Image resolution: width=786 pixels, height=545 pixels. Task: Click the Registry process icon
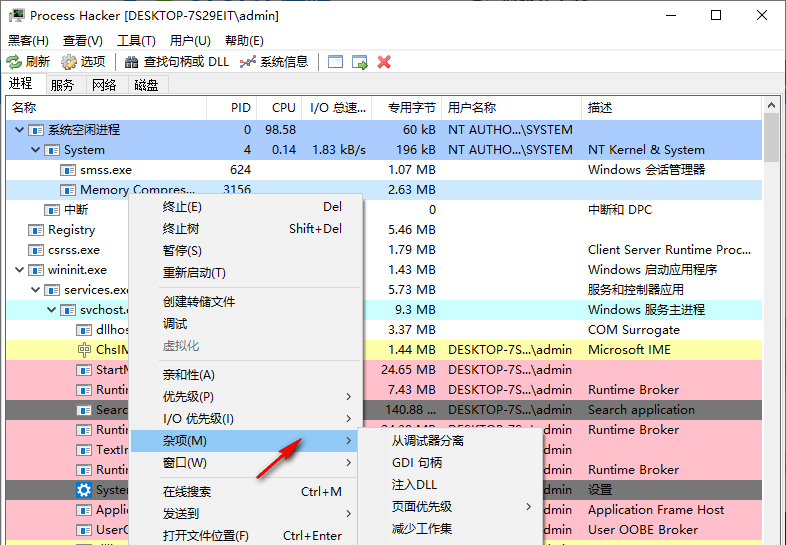(x=36, y=230)
